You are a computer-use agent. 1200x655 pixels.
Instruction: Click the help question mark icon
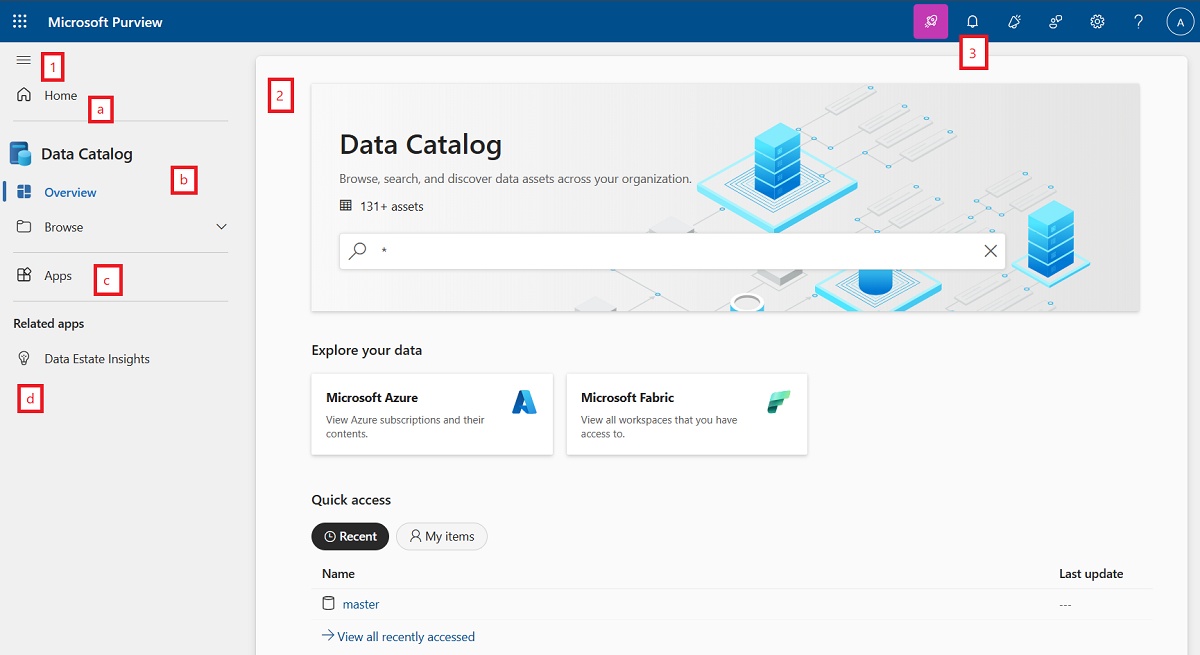click(x=1138, y=21)
